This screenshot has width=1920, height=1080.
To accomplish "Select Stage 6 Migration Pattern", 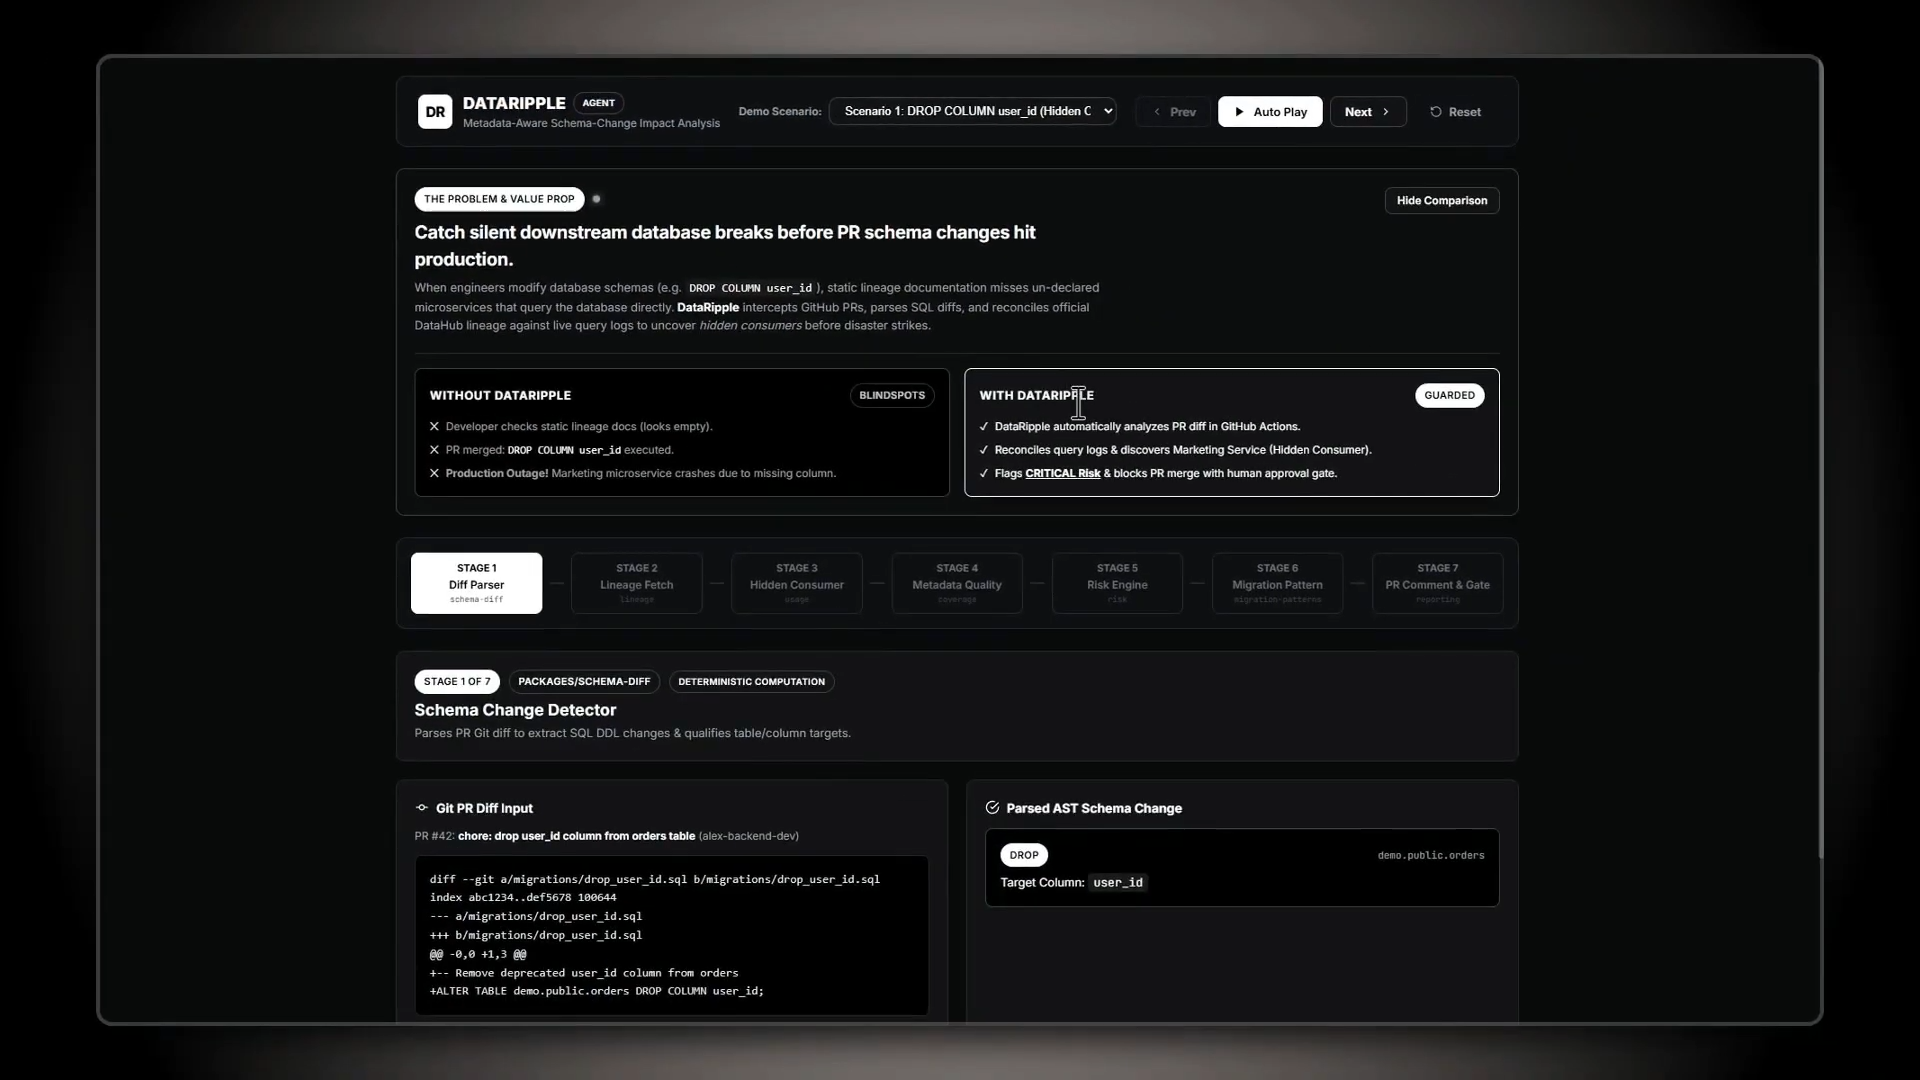I will [1277, 583].
